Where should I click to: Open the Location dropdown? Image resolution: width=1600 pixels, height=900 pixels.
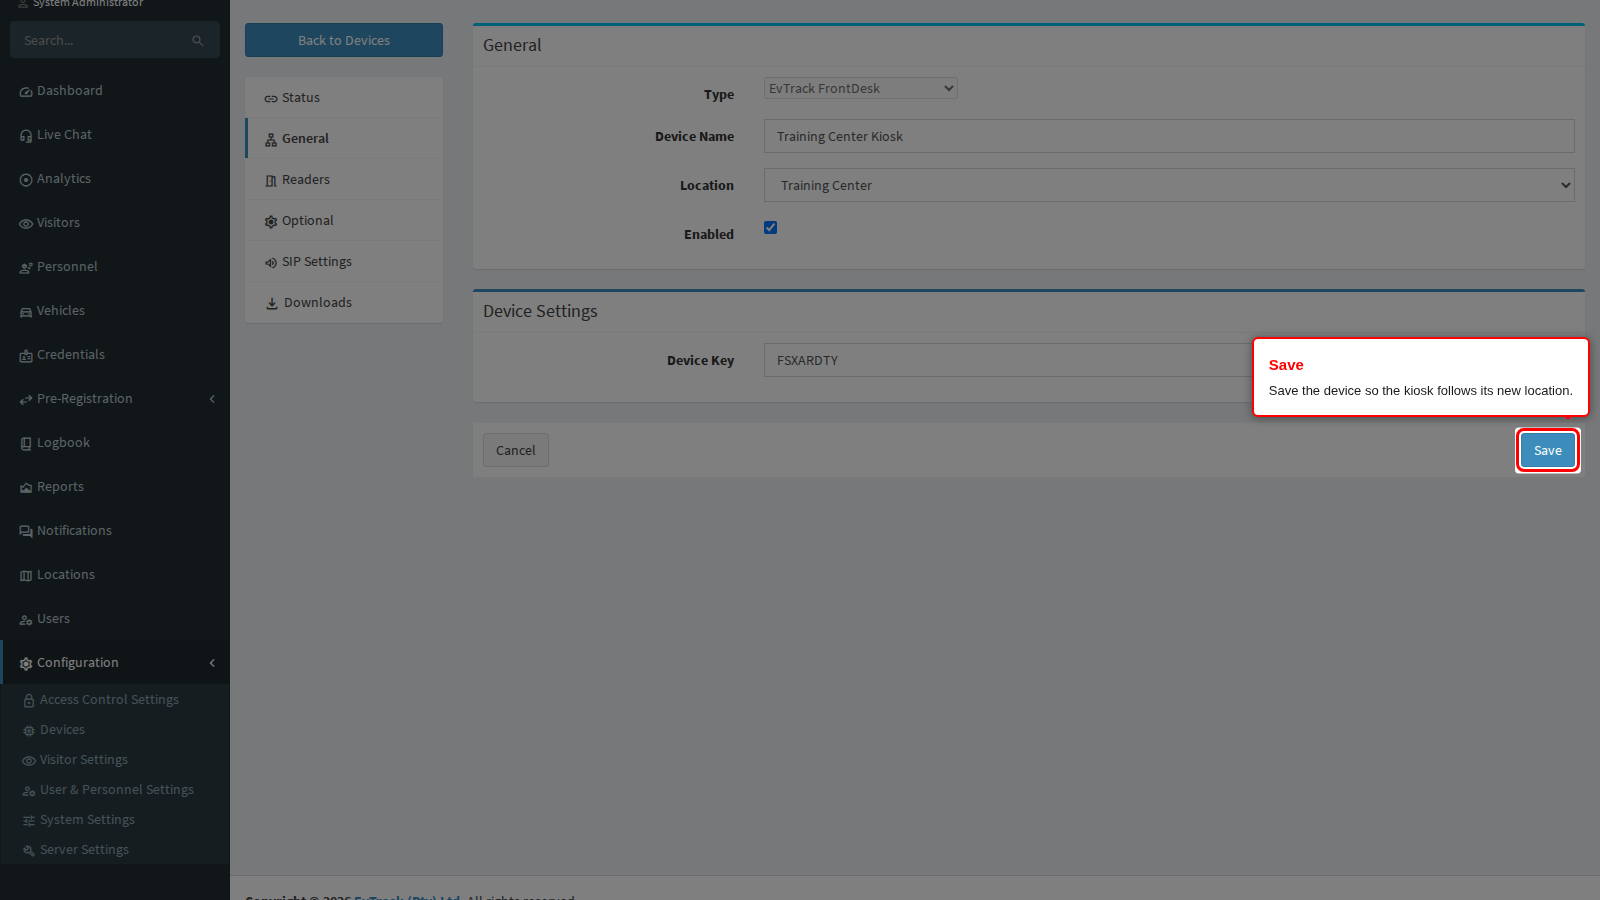point(1169,185)
